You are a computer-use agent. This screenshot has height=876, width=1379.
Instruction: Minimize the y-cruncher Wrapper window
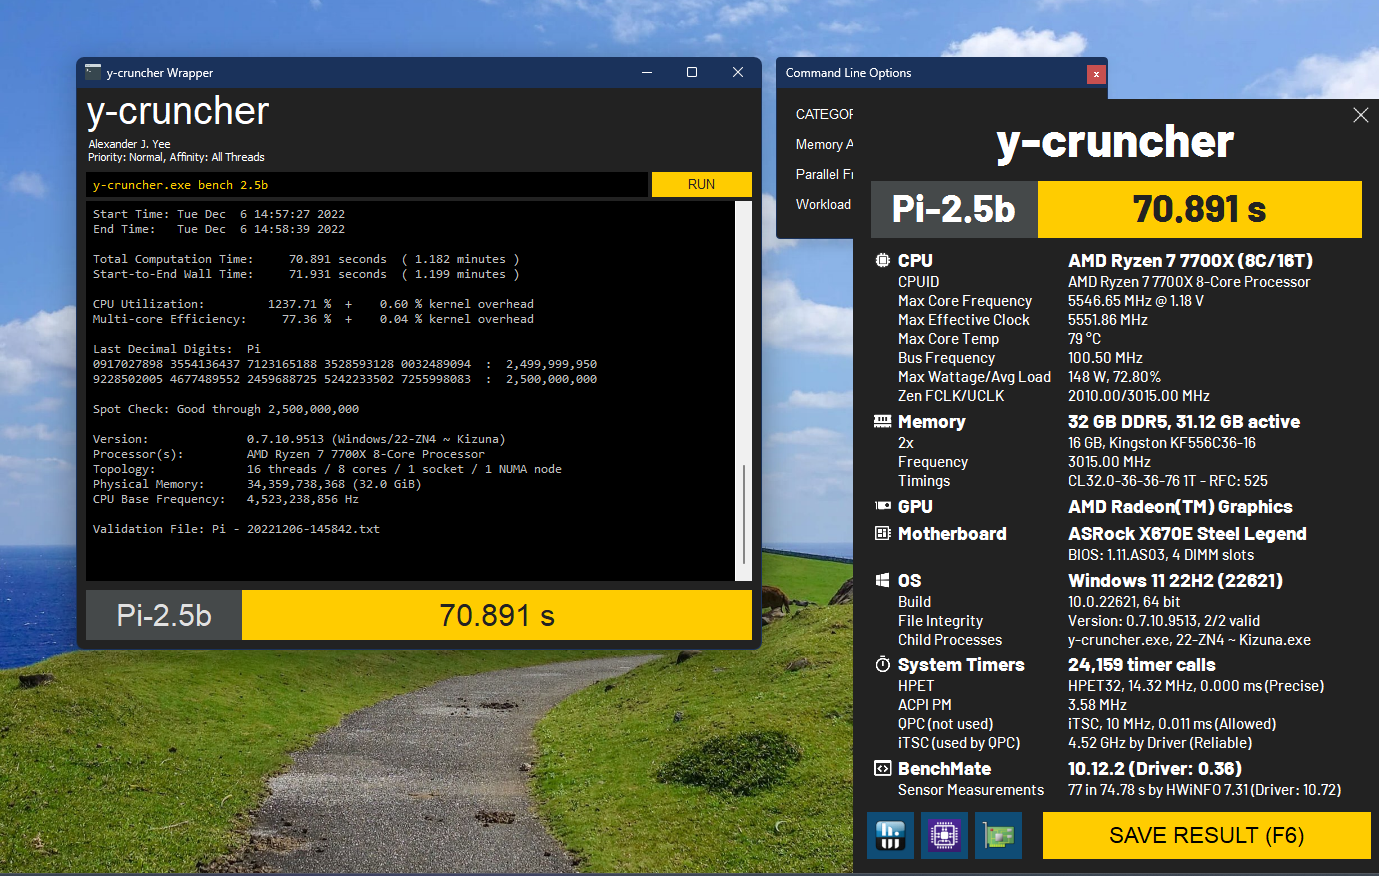click(x=647, y=72)
